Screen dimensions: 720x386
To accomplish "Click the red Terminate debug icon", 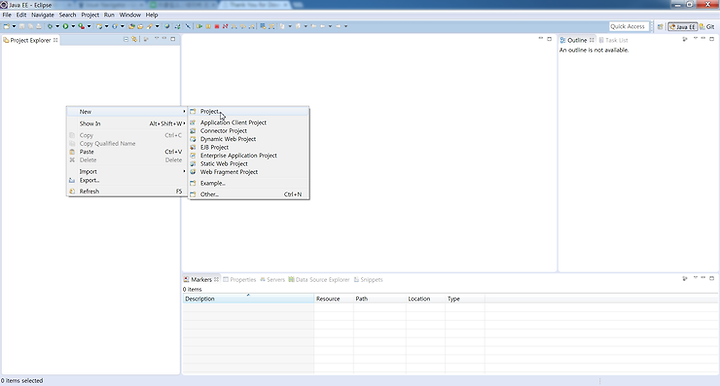I will pyautogui.click(x=217, y=26).
